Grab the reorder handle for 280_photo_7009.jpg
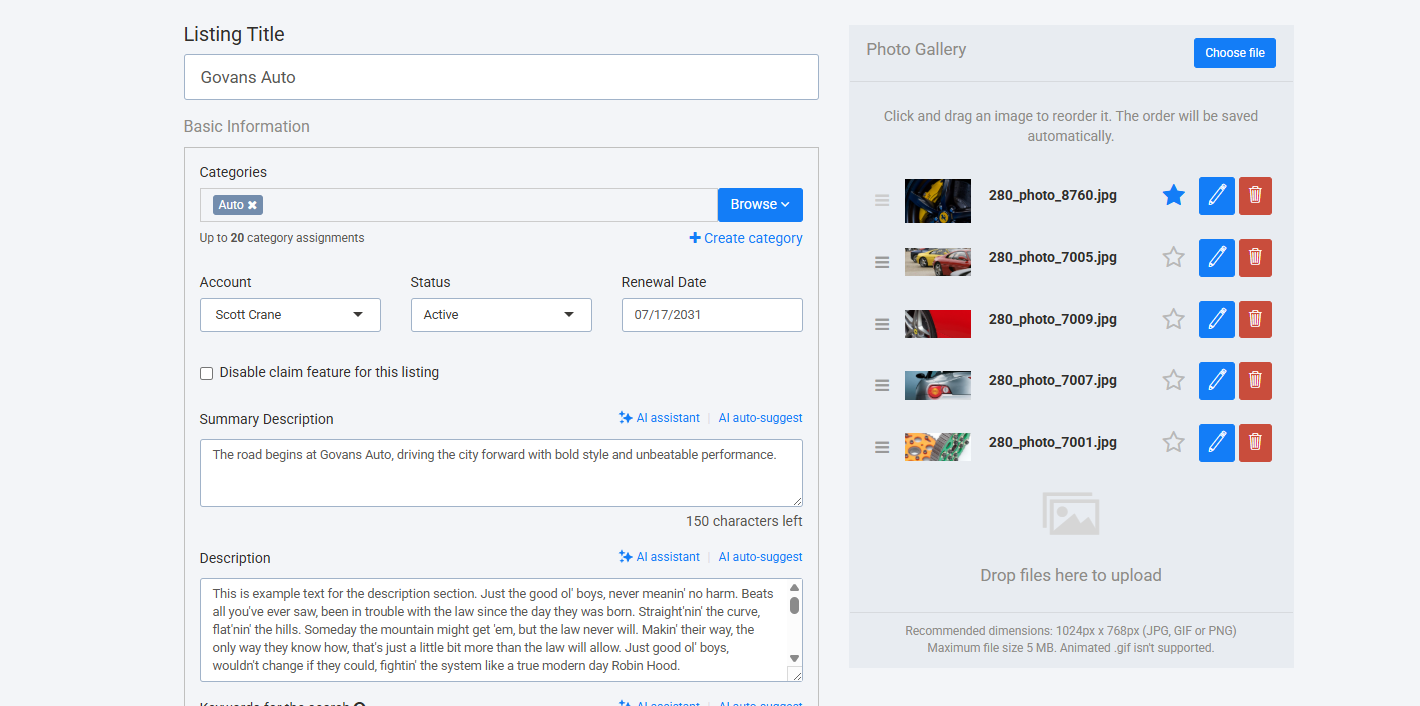Image resolution: width=1420 pixels, height=706 pixels. 882,324
